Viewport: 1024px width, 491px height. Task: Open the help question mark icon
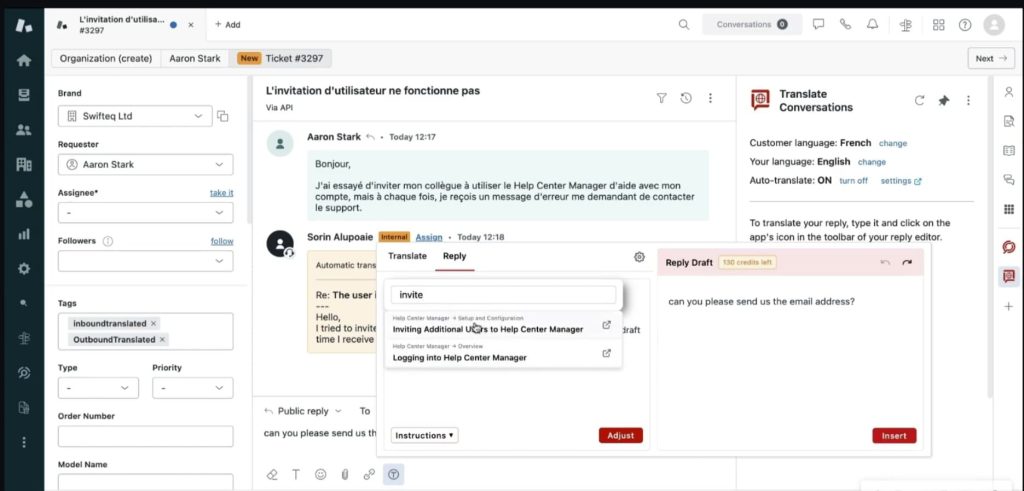click(x=965, y=25)
